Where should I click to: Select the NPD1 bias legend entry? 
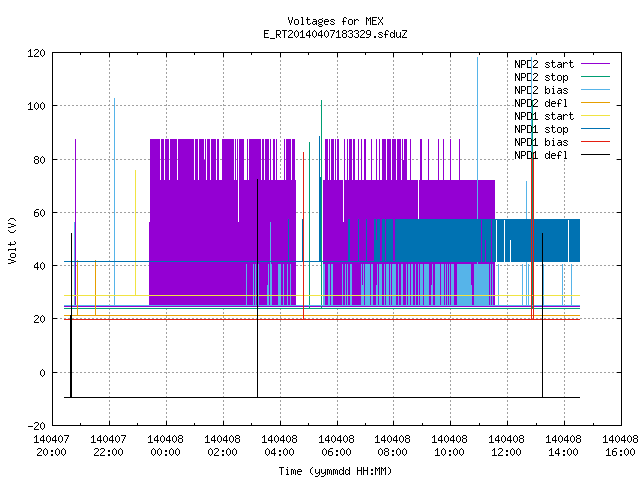tap(541, 142)
